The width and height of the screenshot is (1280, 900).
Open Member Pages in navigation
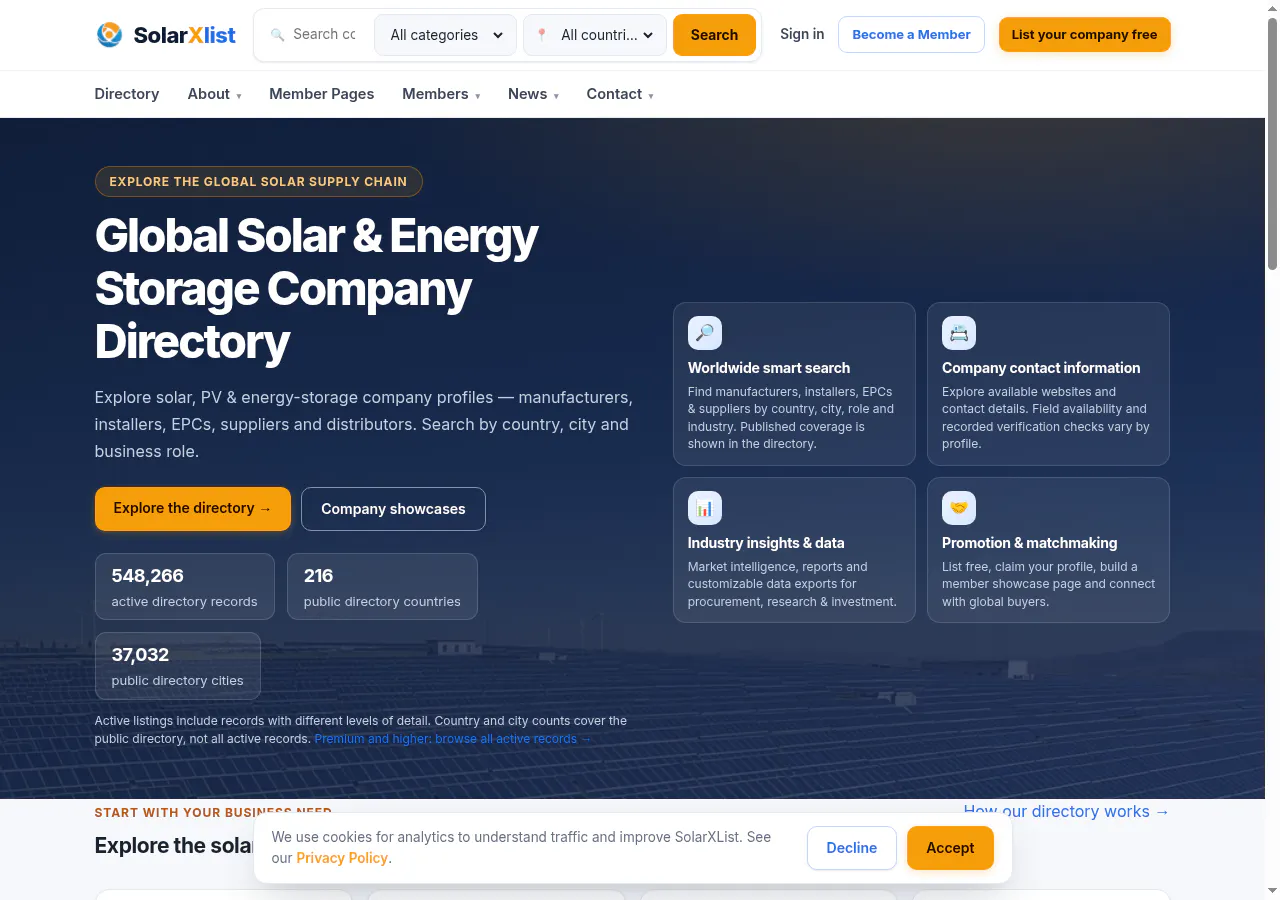(x=321, y=94)
